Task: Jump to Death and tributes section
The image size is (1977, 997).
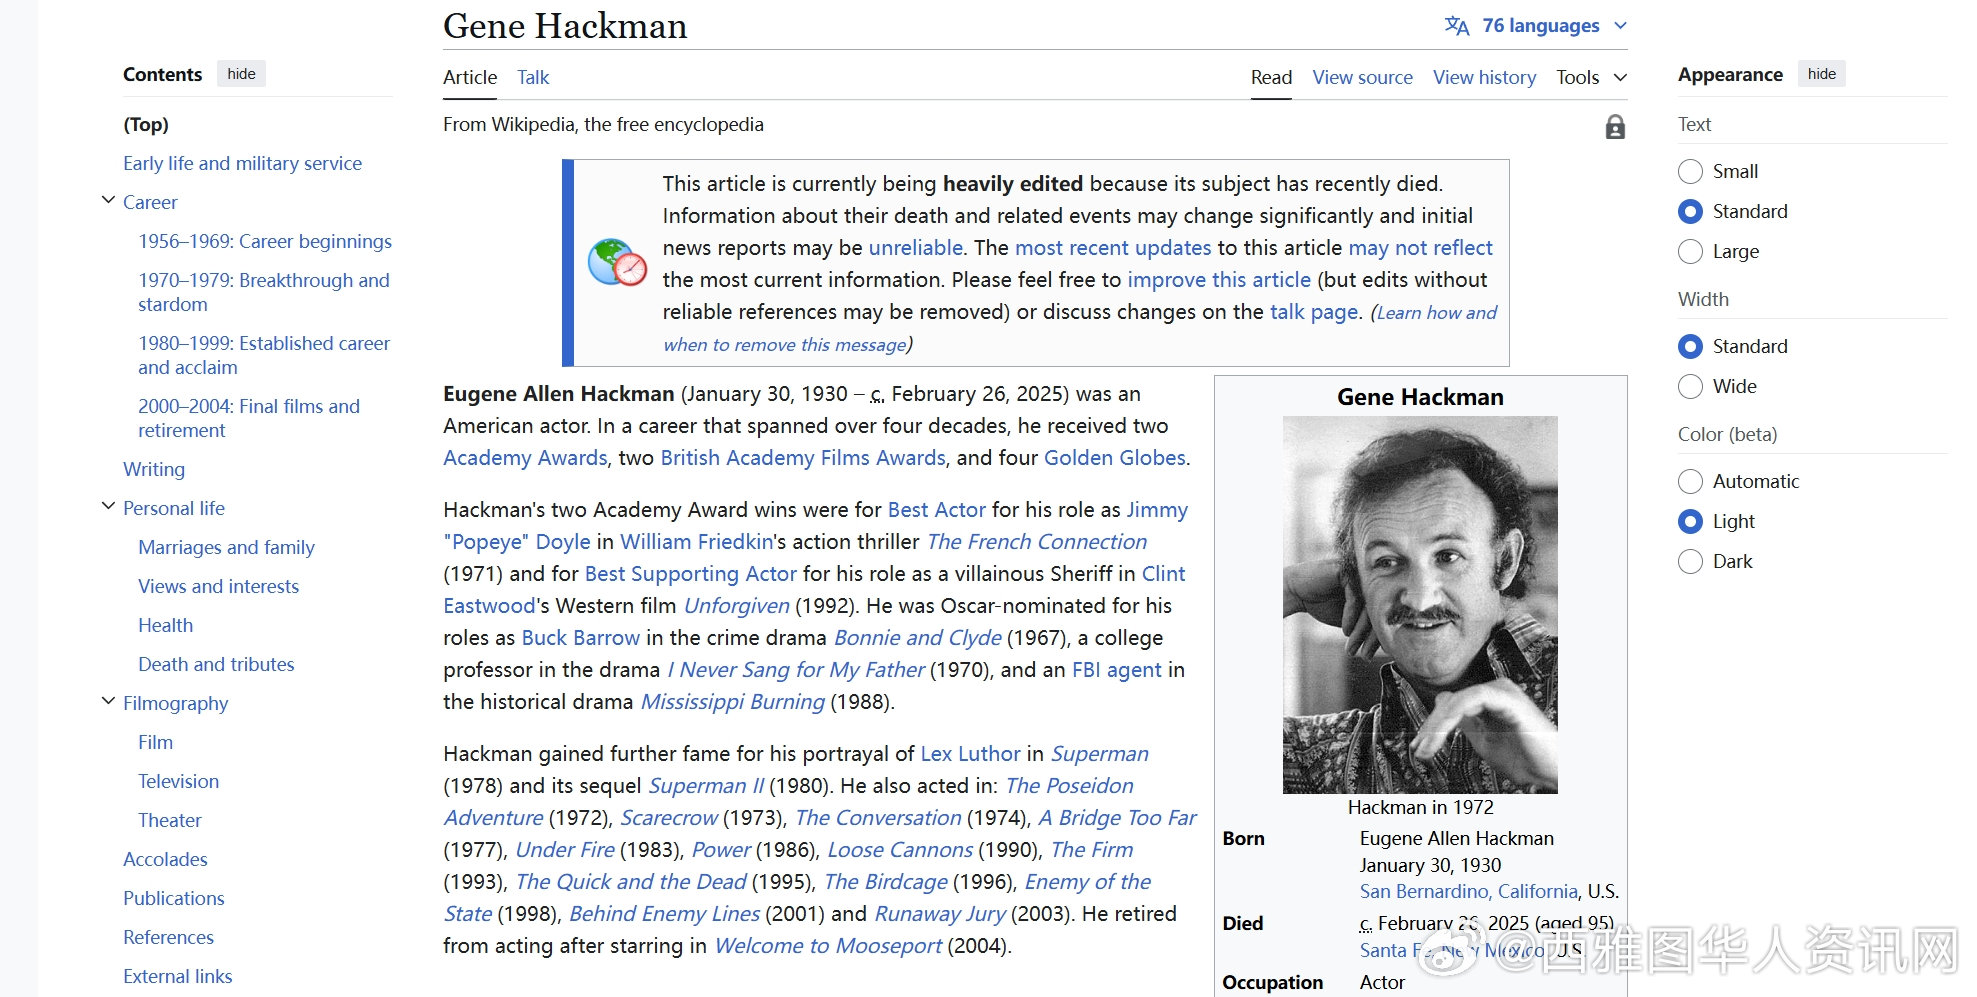Action: click(x=216, y=664)
